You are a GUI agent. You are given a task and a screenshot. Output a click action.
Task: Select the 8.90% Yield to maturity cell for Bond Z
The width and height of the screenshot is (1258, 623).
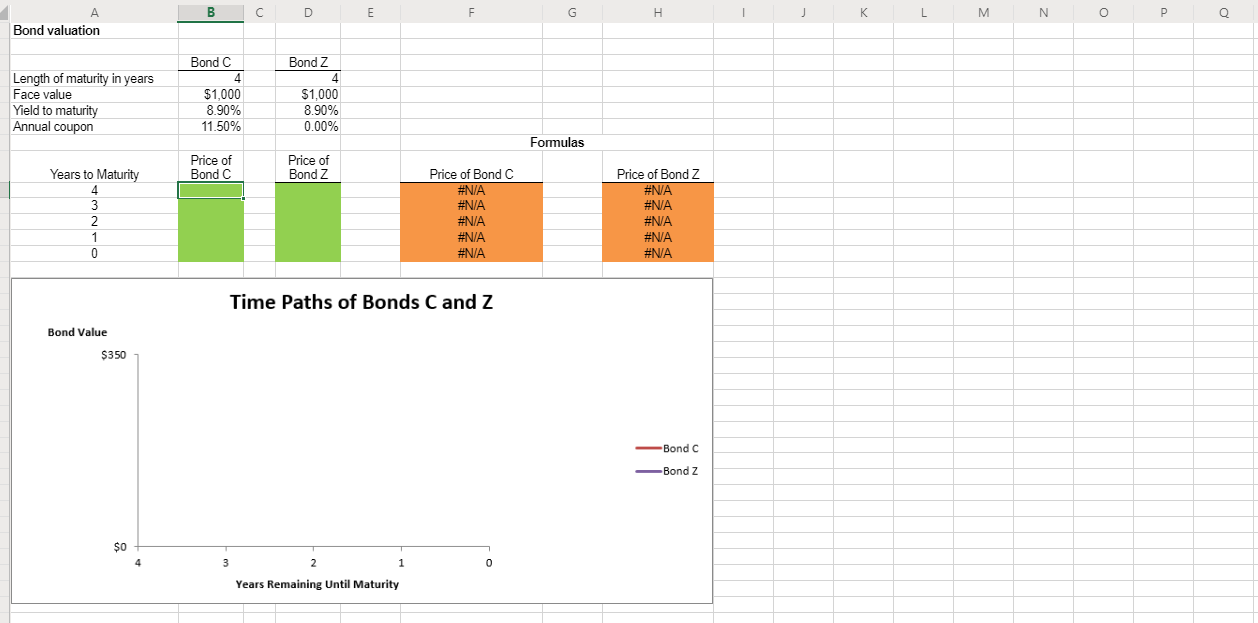(x=307, y=110)
